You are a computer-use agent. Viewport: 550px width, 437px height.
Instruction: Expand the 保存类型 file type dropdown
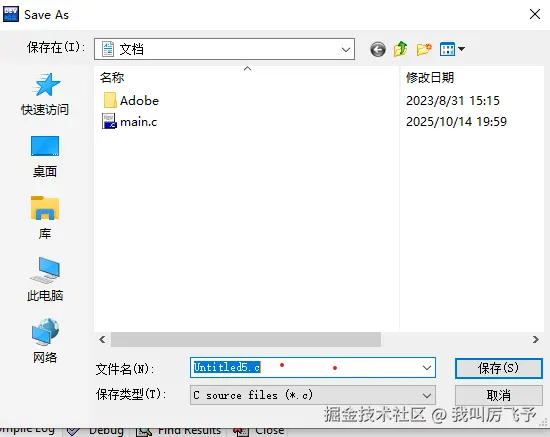click(427, 395)
